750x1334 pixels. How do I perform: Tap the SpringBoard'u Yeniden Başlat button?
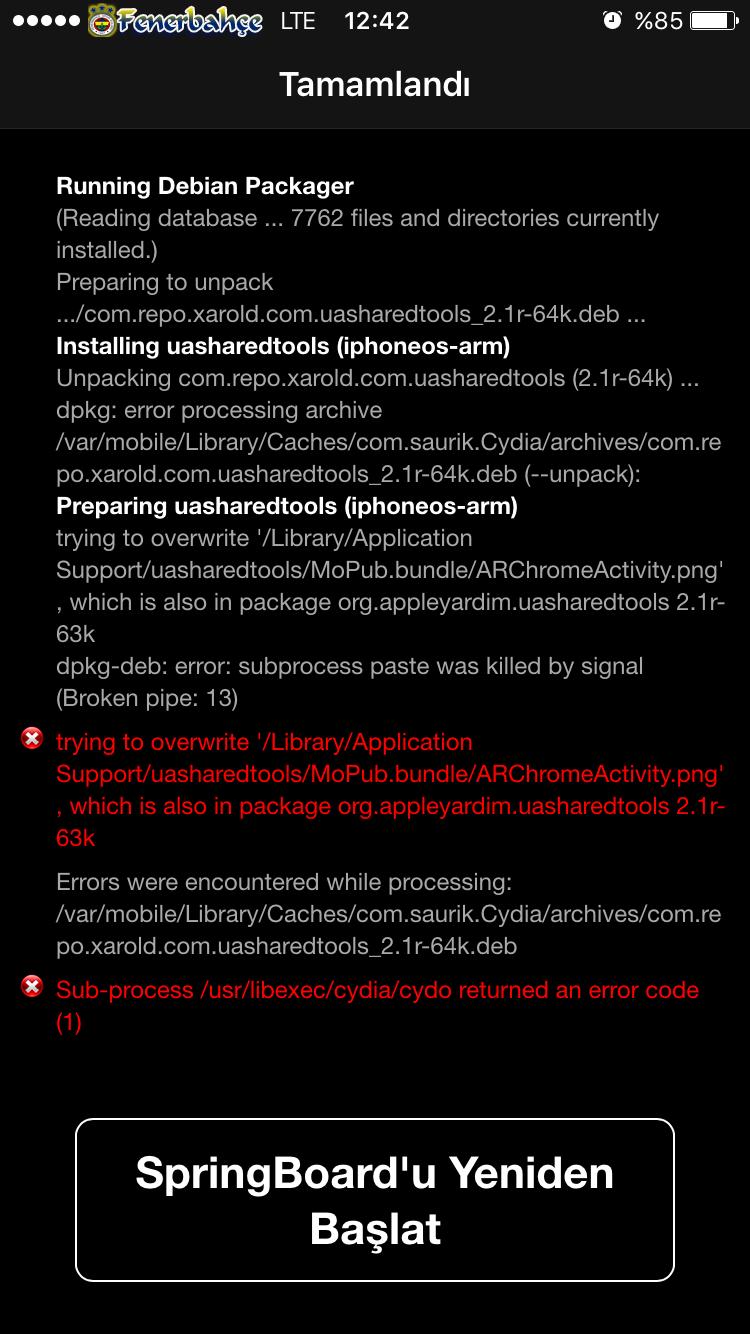point(375,1200)
